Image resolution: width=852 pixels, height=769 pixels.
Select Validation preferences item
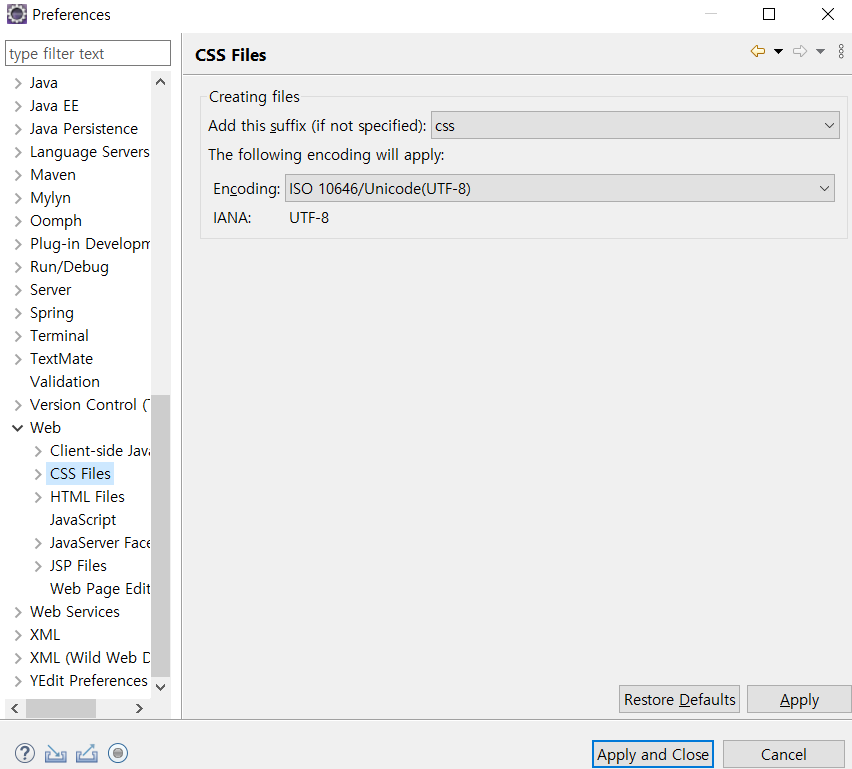click(x=65, y=382)
